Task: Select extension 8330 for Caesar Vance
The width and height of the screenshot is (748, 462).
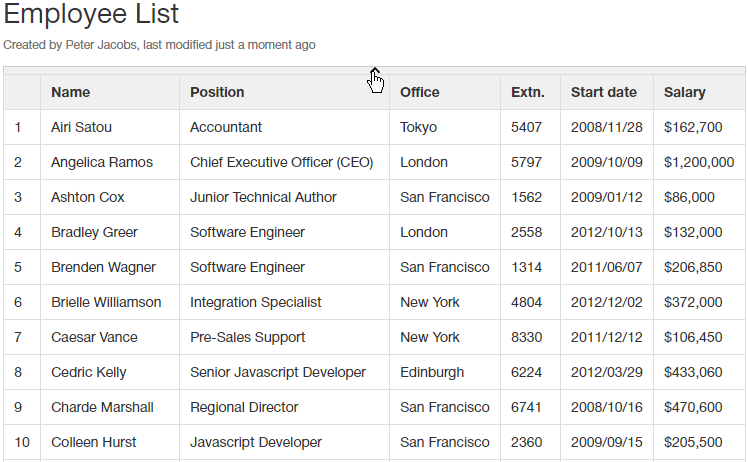Action: 527,337
